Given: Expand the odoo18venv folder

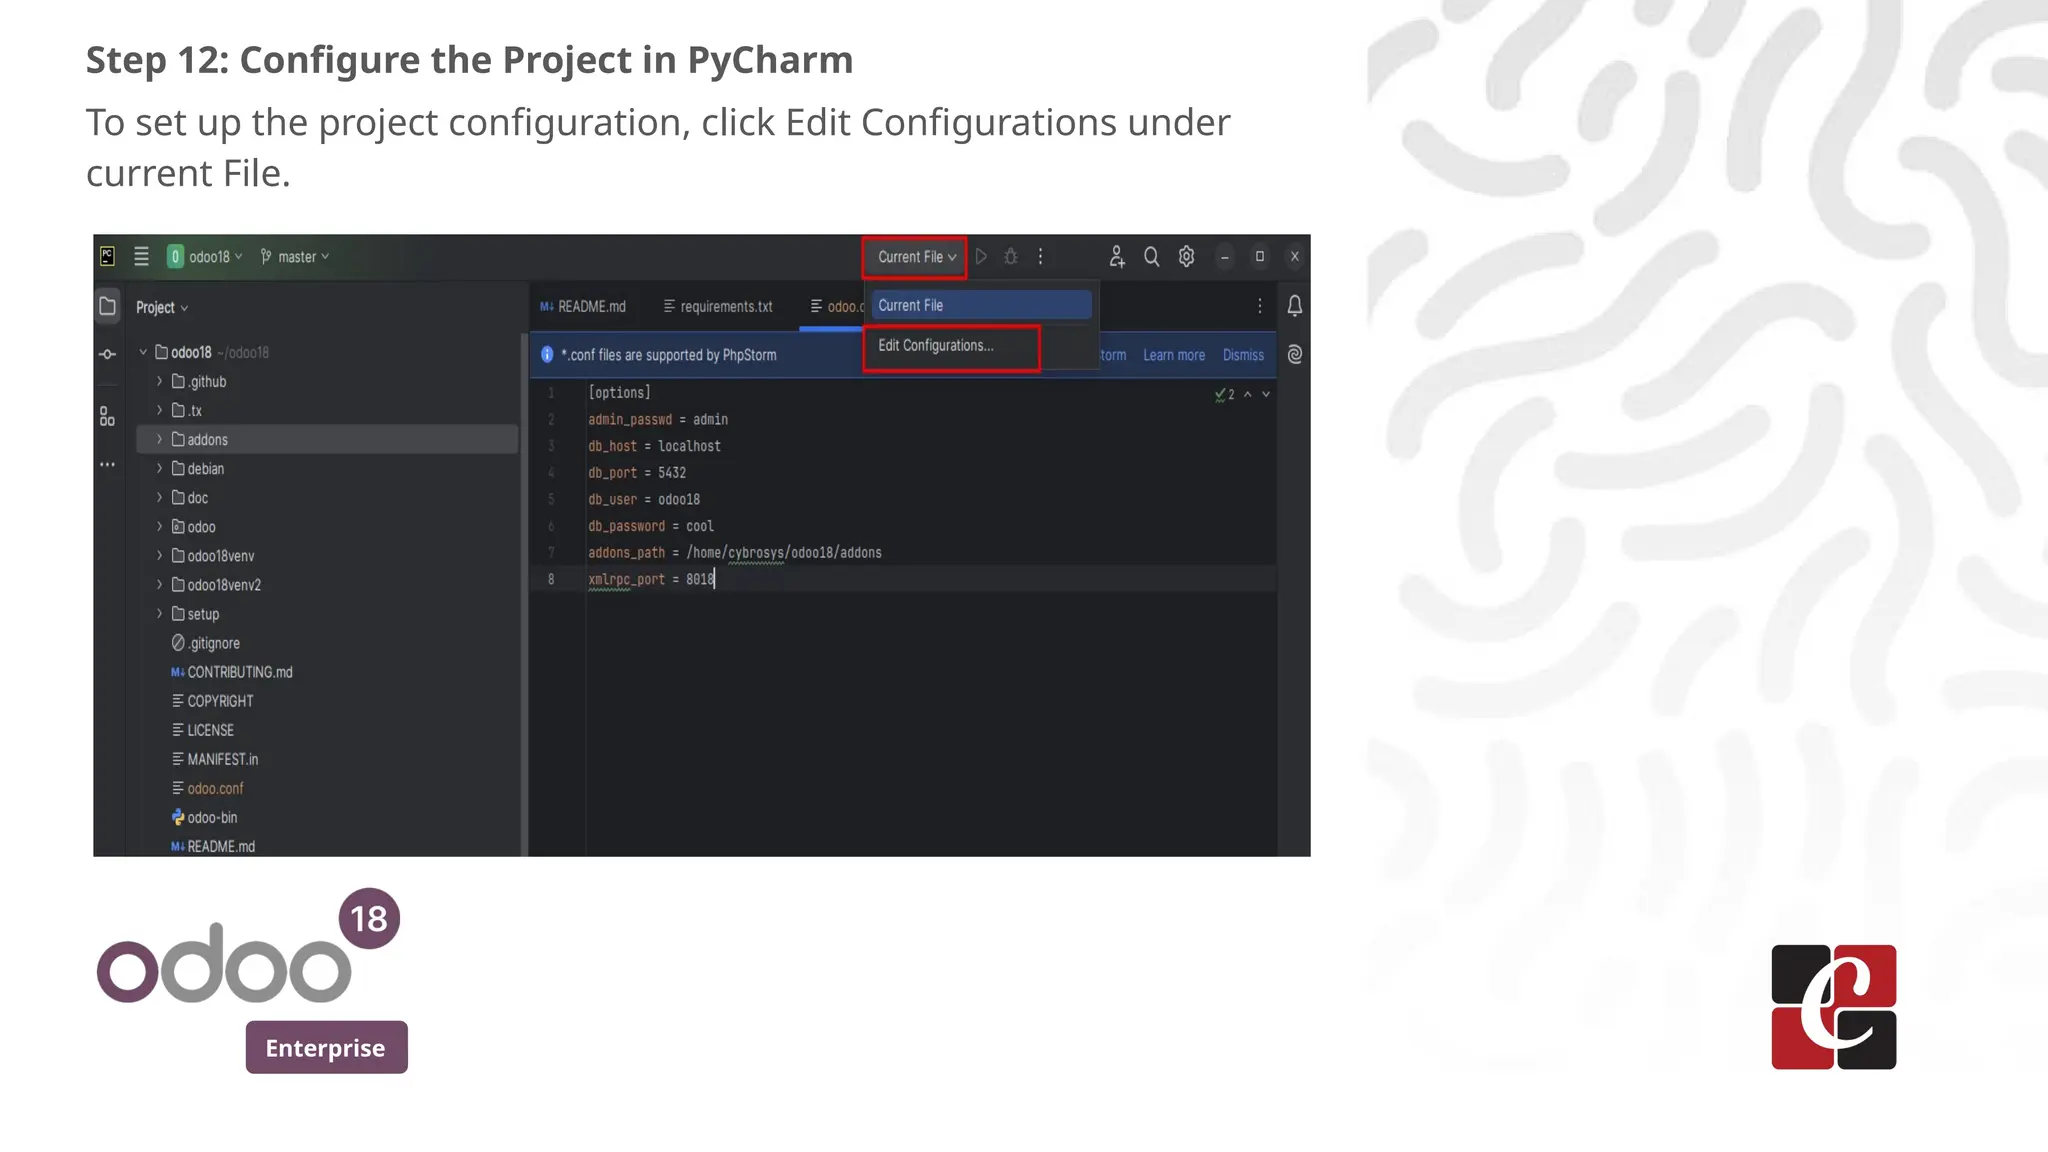Looking at the screenshot, I should click(159, 555).
